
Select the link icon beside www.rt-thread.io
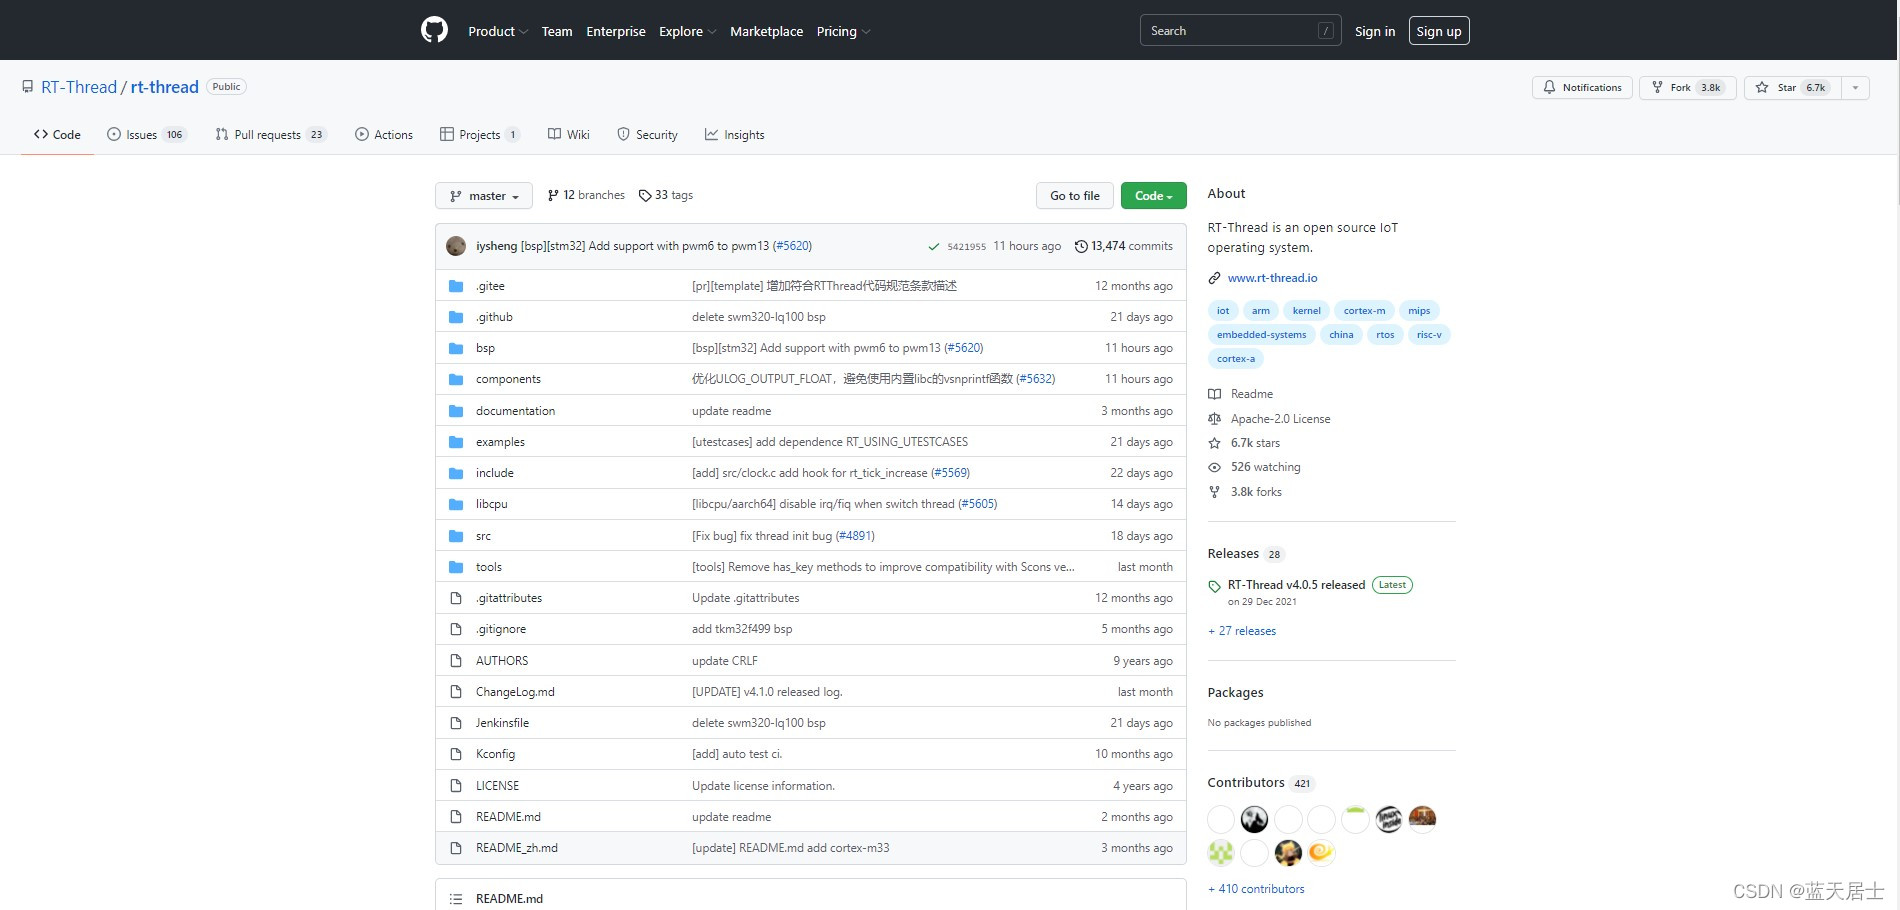click(1214, 278)
